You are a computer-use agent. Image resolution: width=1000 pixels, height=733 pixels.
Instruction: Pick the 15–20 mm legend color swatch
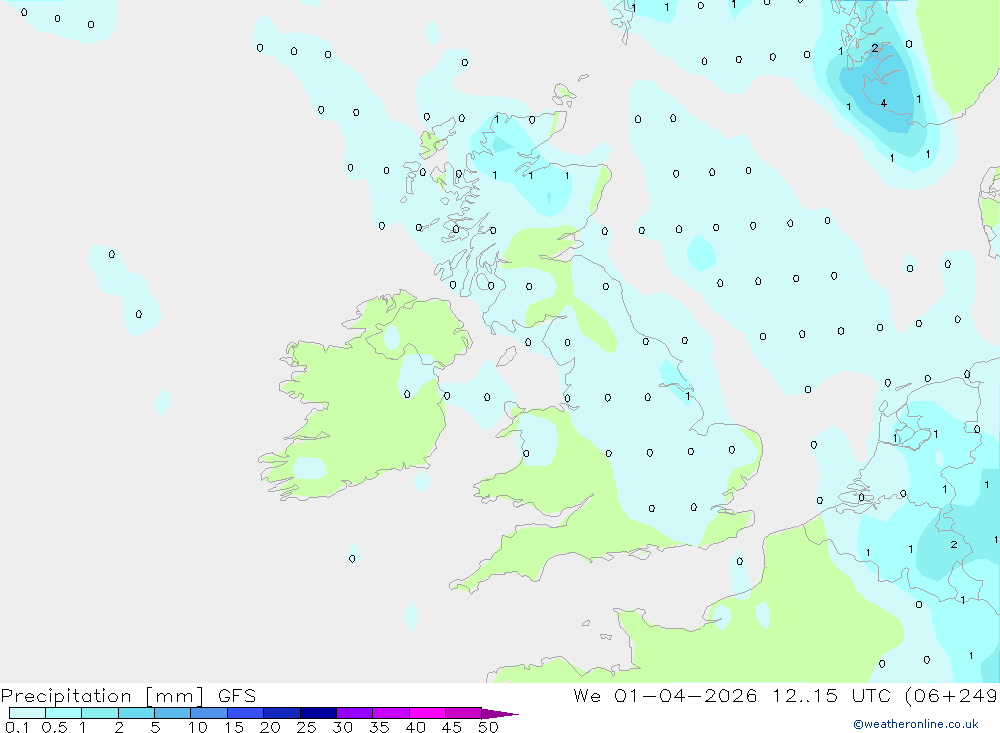[x=246, y=713]
